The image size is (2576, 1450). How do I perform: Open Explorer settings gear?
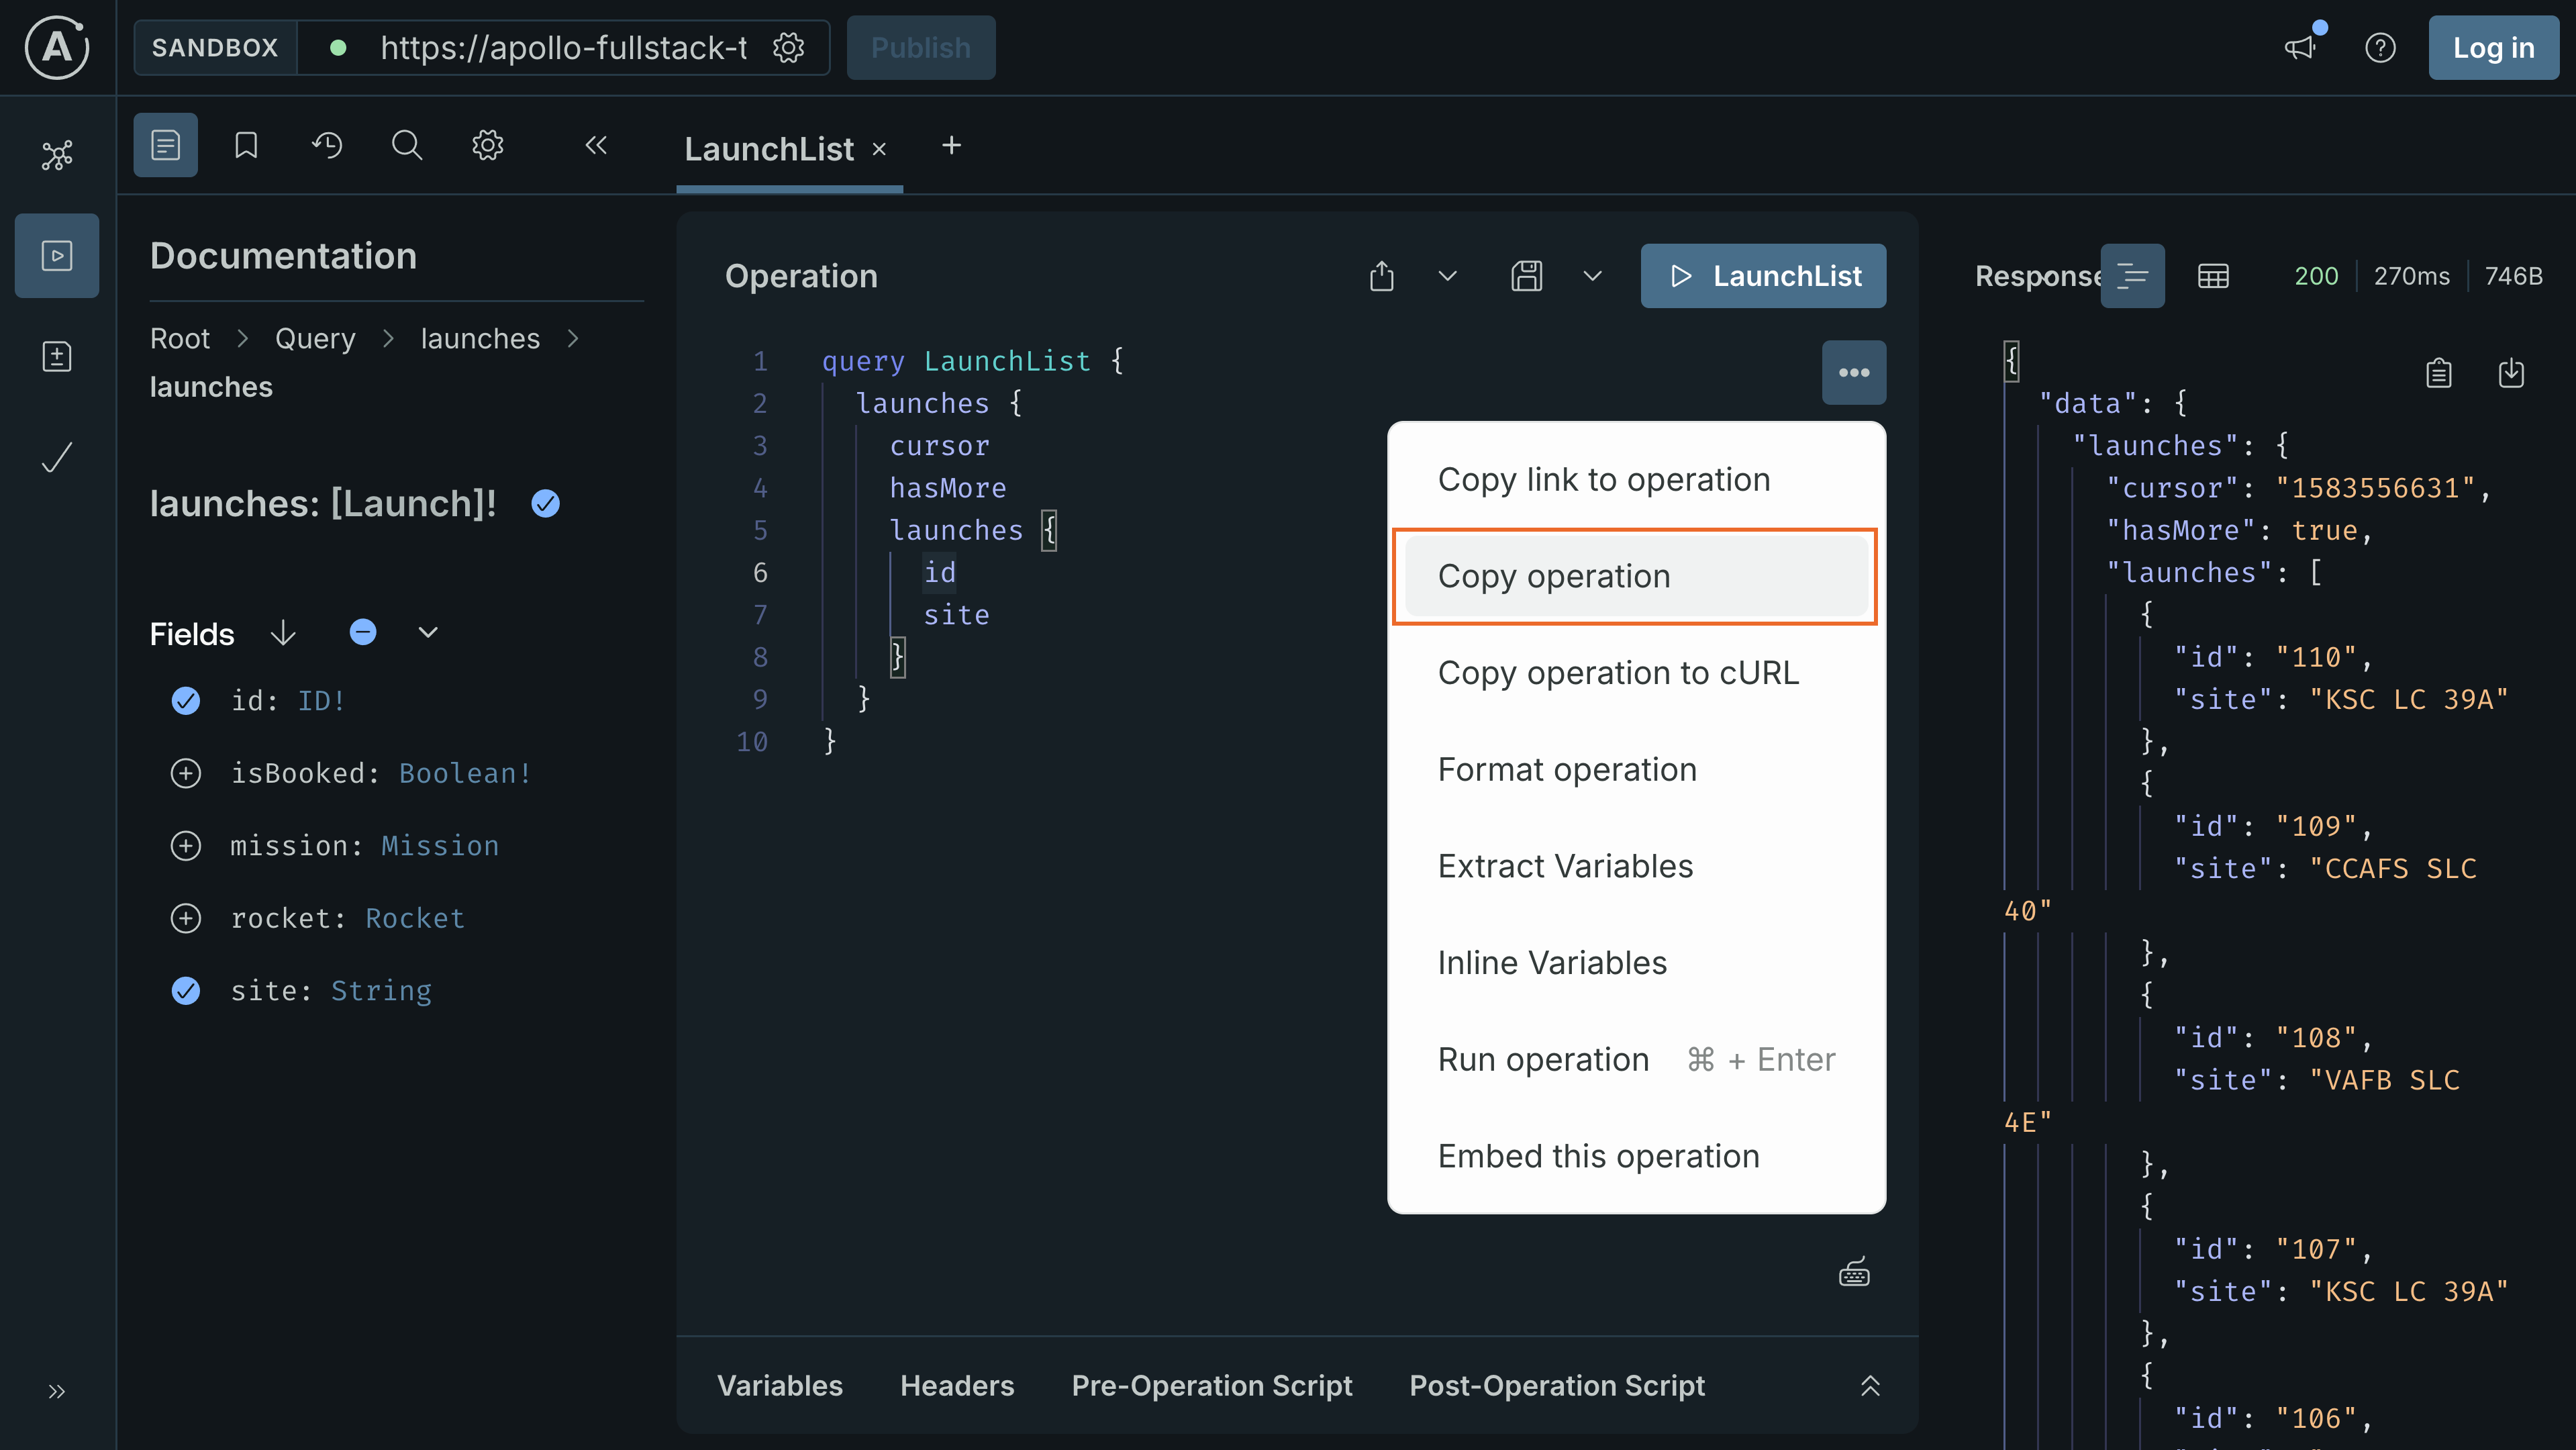pyautogui.click(x=487, y=144)
